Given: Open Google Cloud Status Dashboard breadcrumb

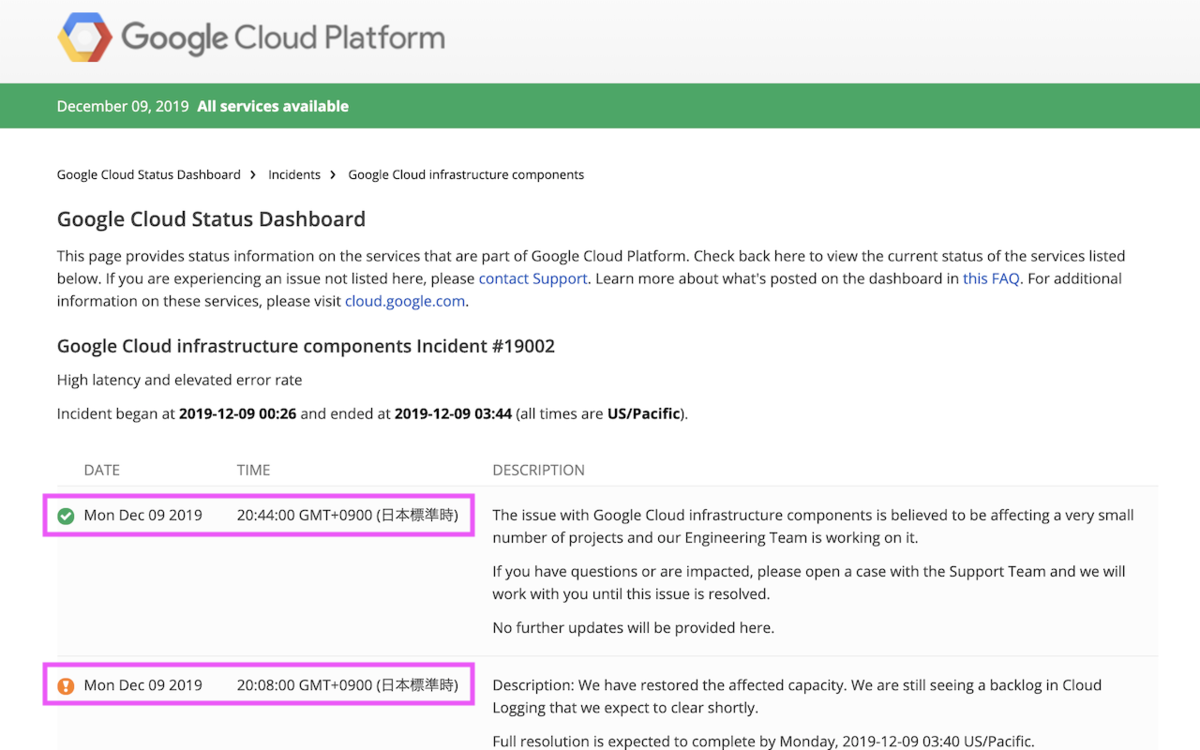Looking at the screenshot, I should click(x=149, y=175).
